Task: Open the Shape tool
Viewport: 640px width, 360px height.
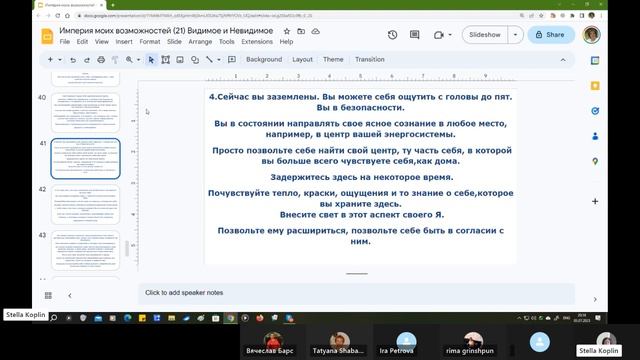Action: tap(195, 60)
